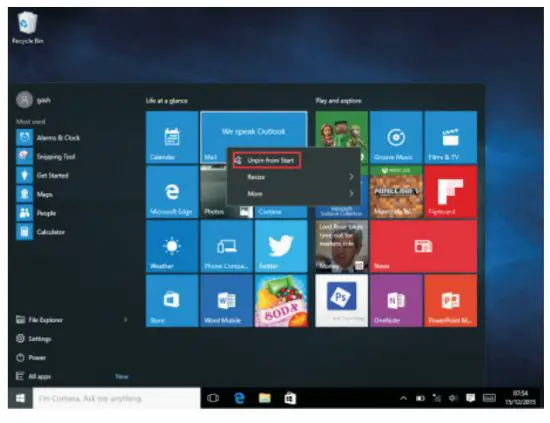Screen dimensions: 550x423
Task: Open Alarms & Clock from Most used
Action: click(48, 137)
